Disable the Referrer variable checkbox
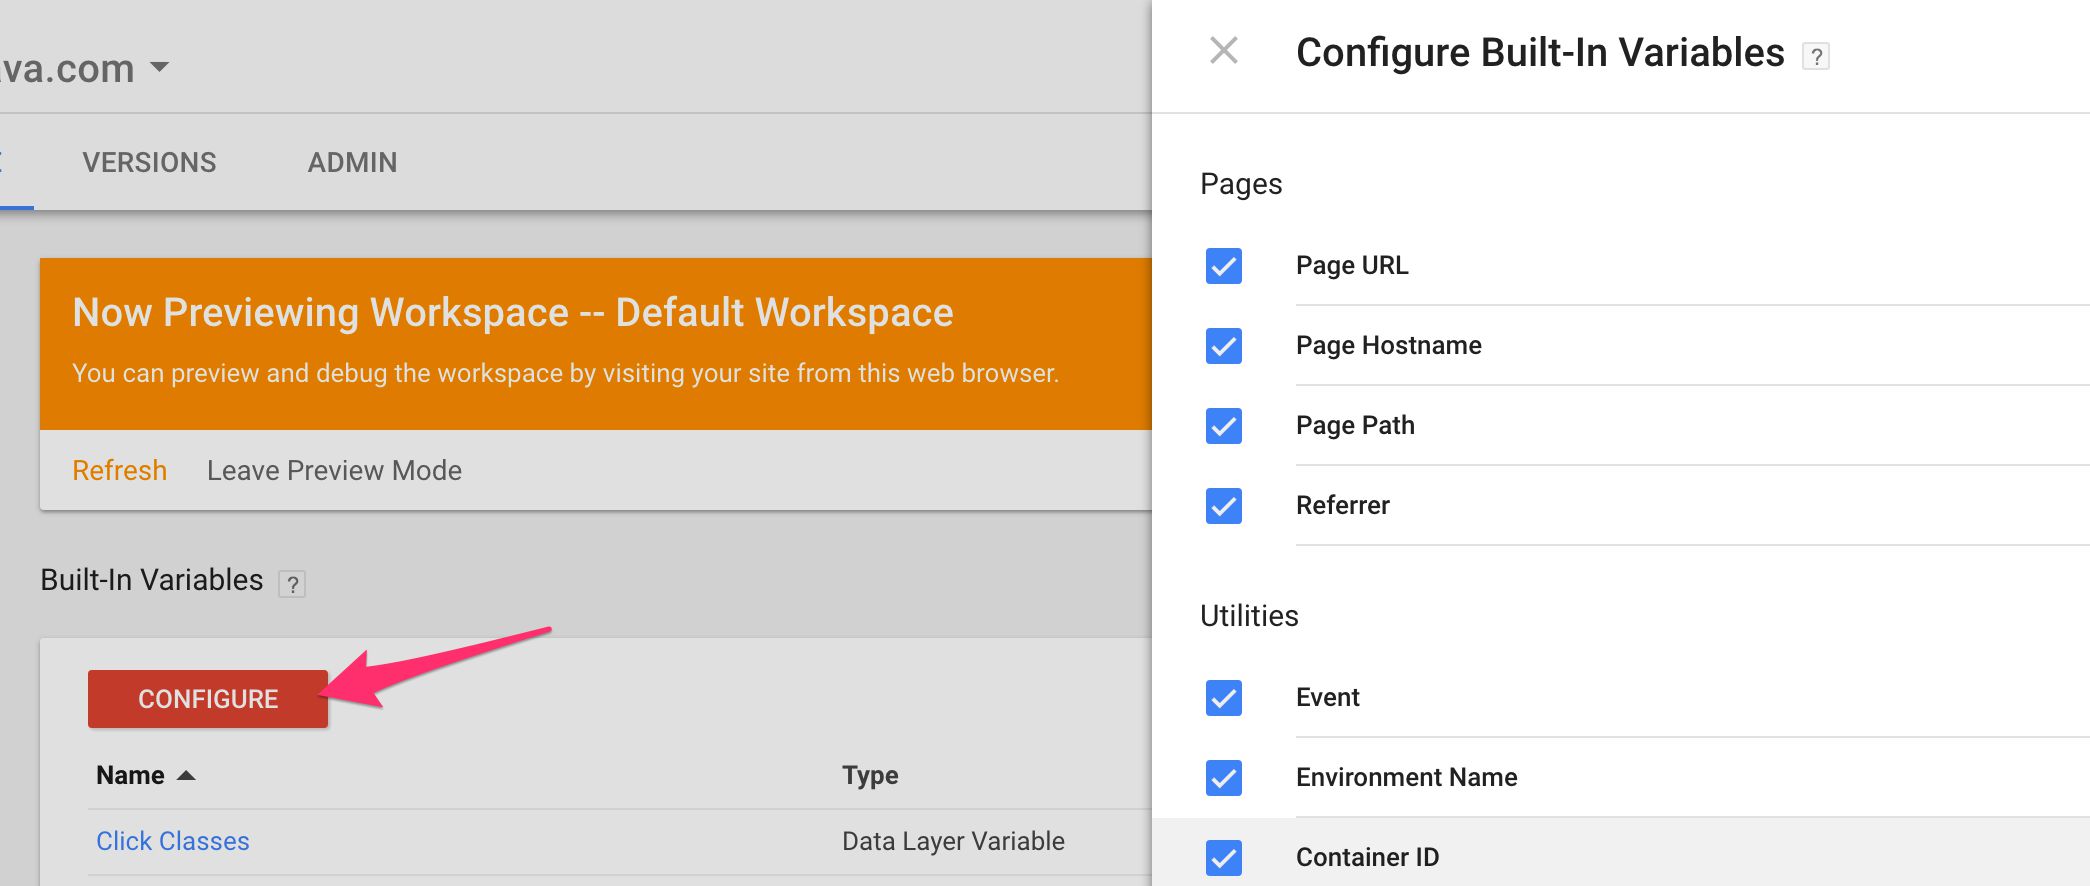 click(x=1224, y=506)
